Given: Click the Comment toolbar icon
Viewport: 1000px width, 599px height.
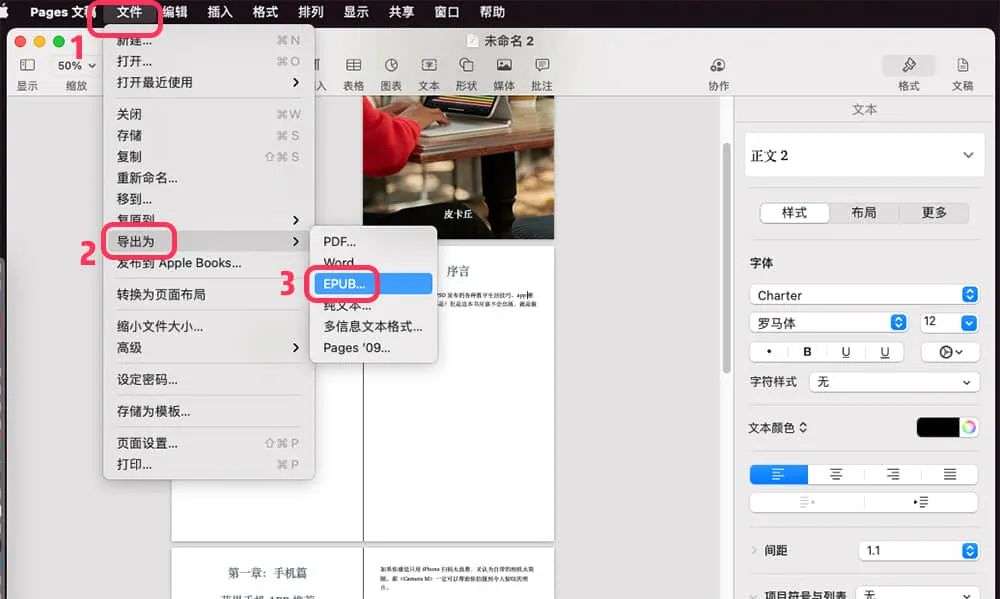Looking at the screenshot, I should pos(542,65).
